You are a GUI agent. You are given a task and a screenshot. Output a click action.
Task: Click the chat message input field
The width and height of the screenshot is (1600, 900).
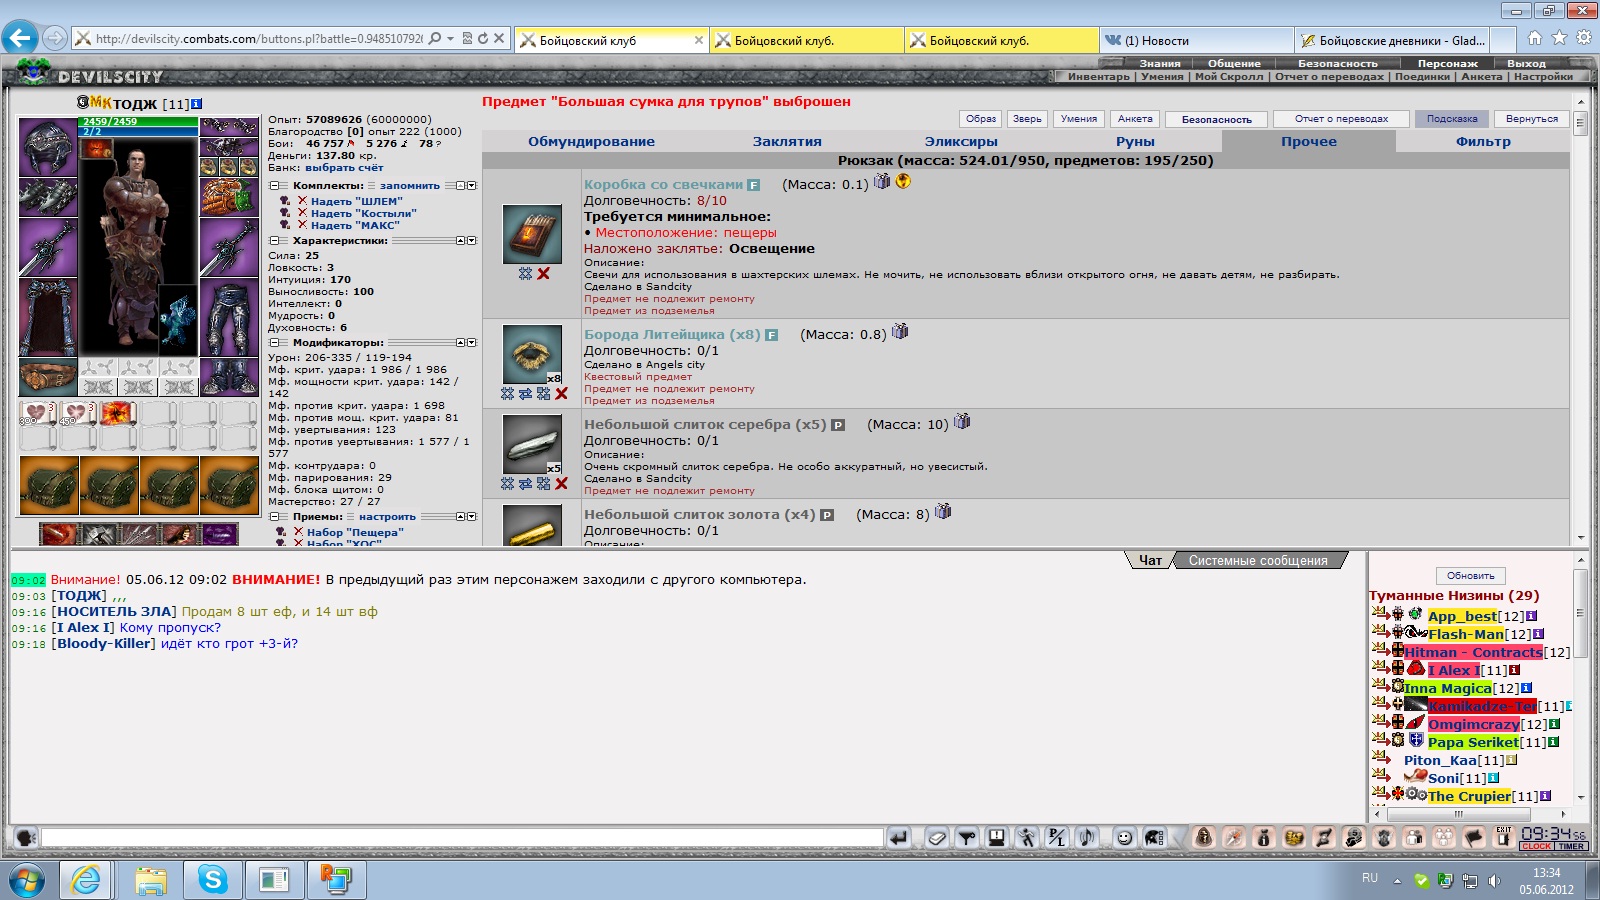462,838
